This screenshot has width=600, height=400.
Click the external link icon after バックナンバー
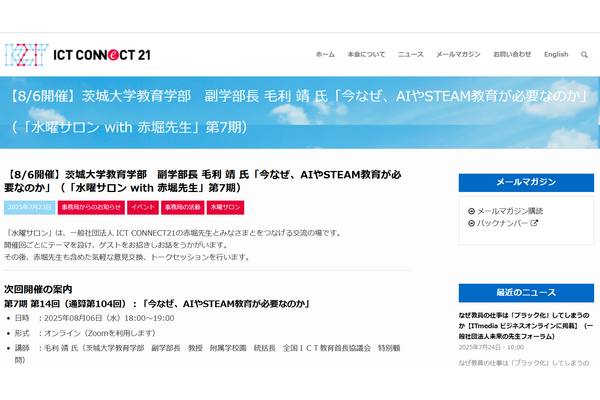click(x=534, y=223)
